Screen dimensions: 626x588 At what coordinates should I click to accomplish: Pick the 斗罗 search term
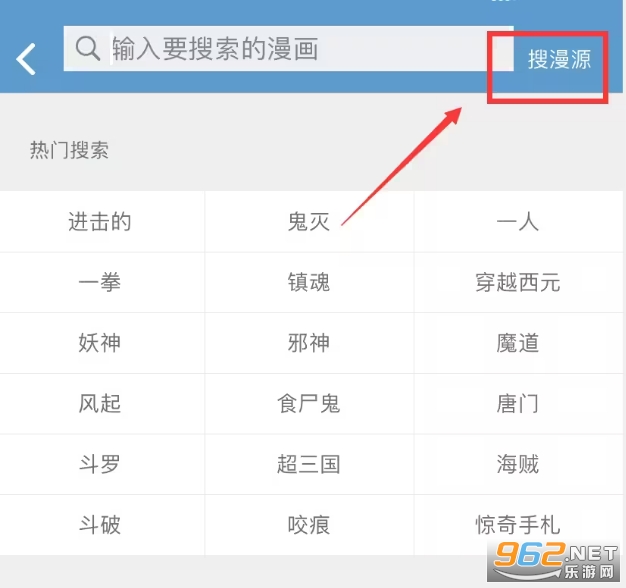pos(99,464)
